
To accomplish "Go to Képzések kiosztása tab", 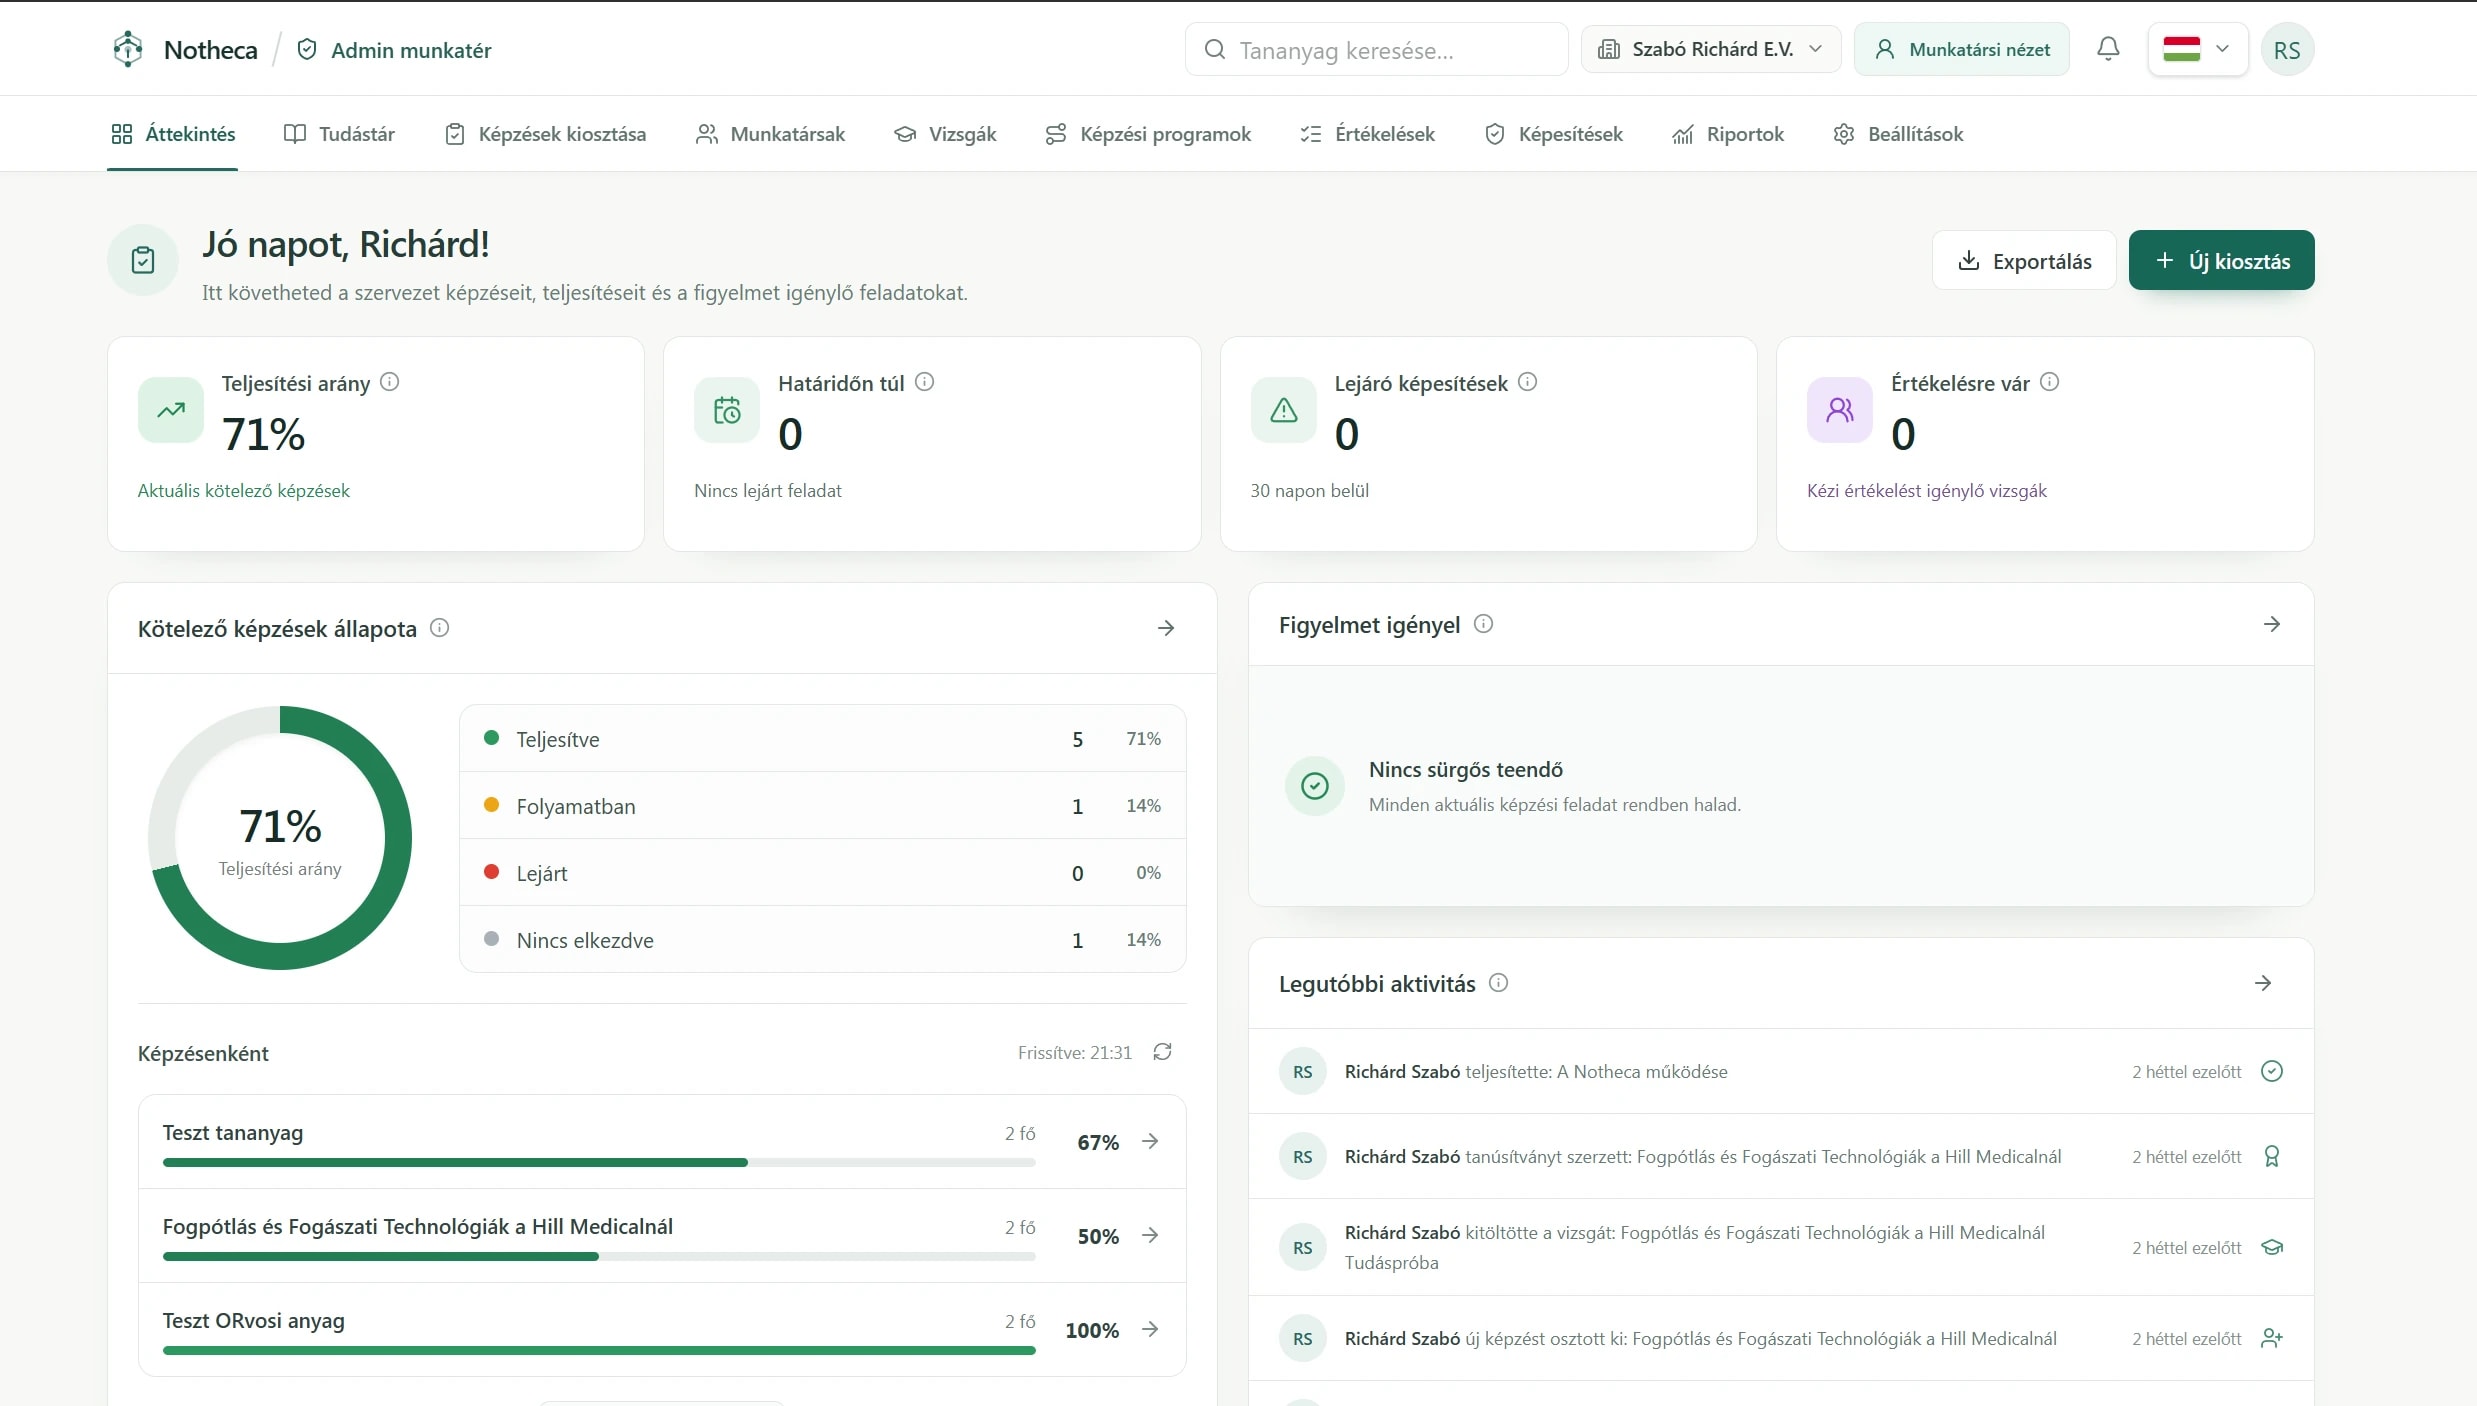I will pos(546,134).
